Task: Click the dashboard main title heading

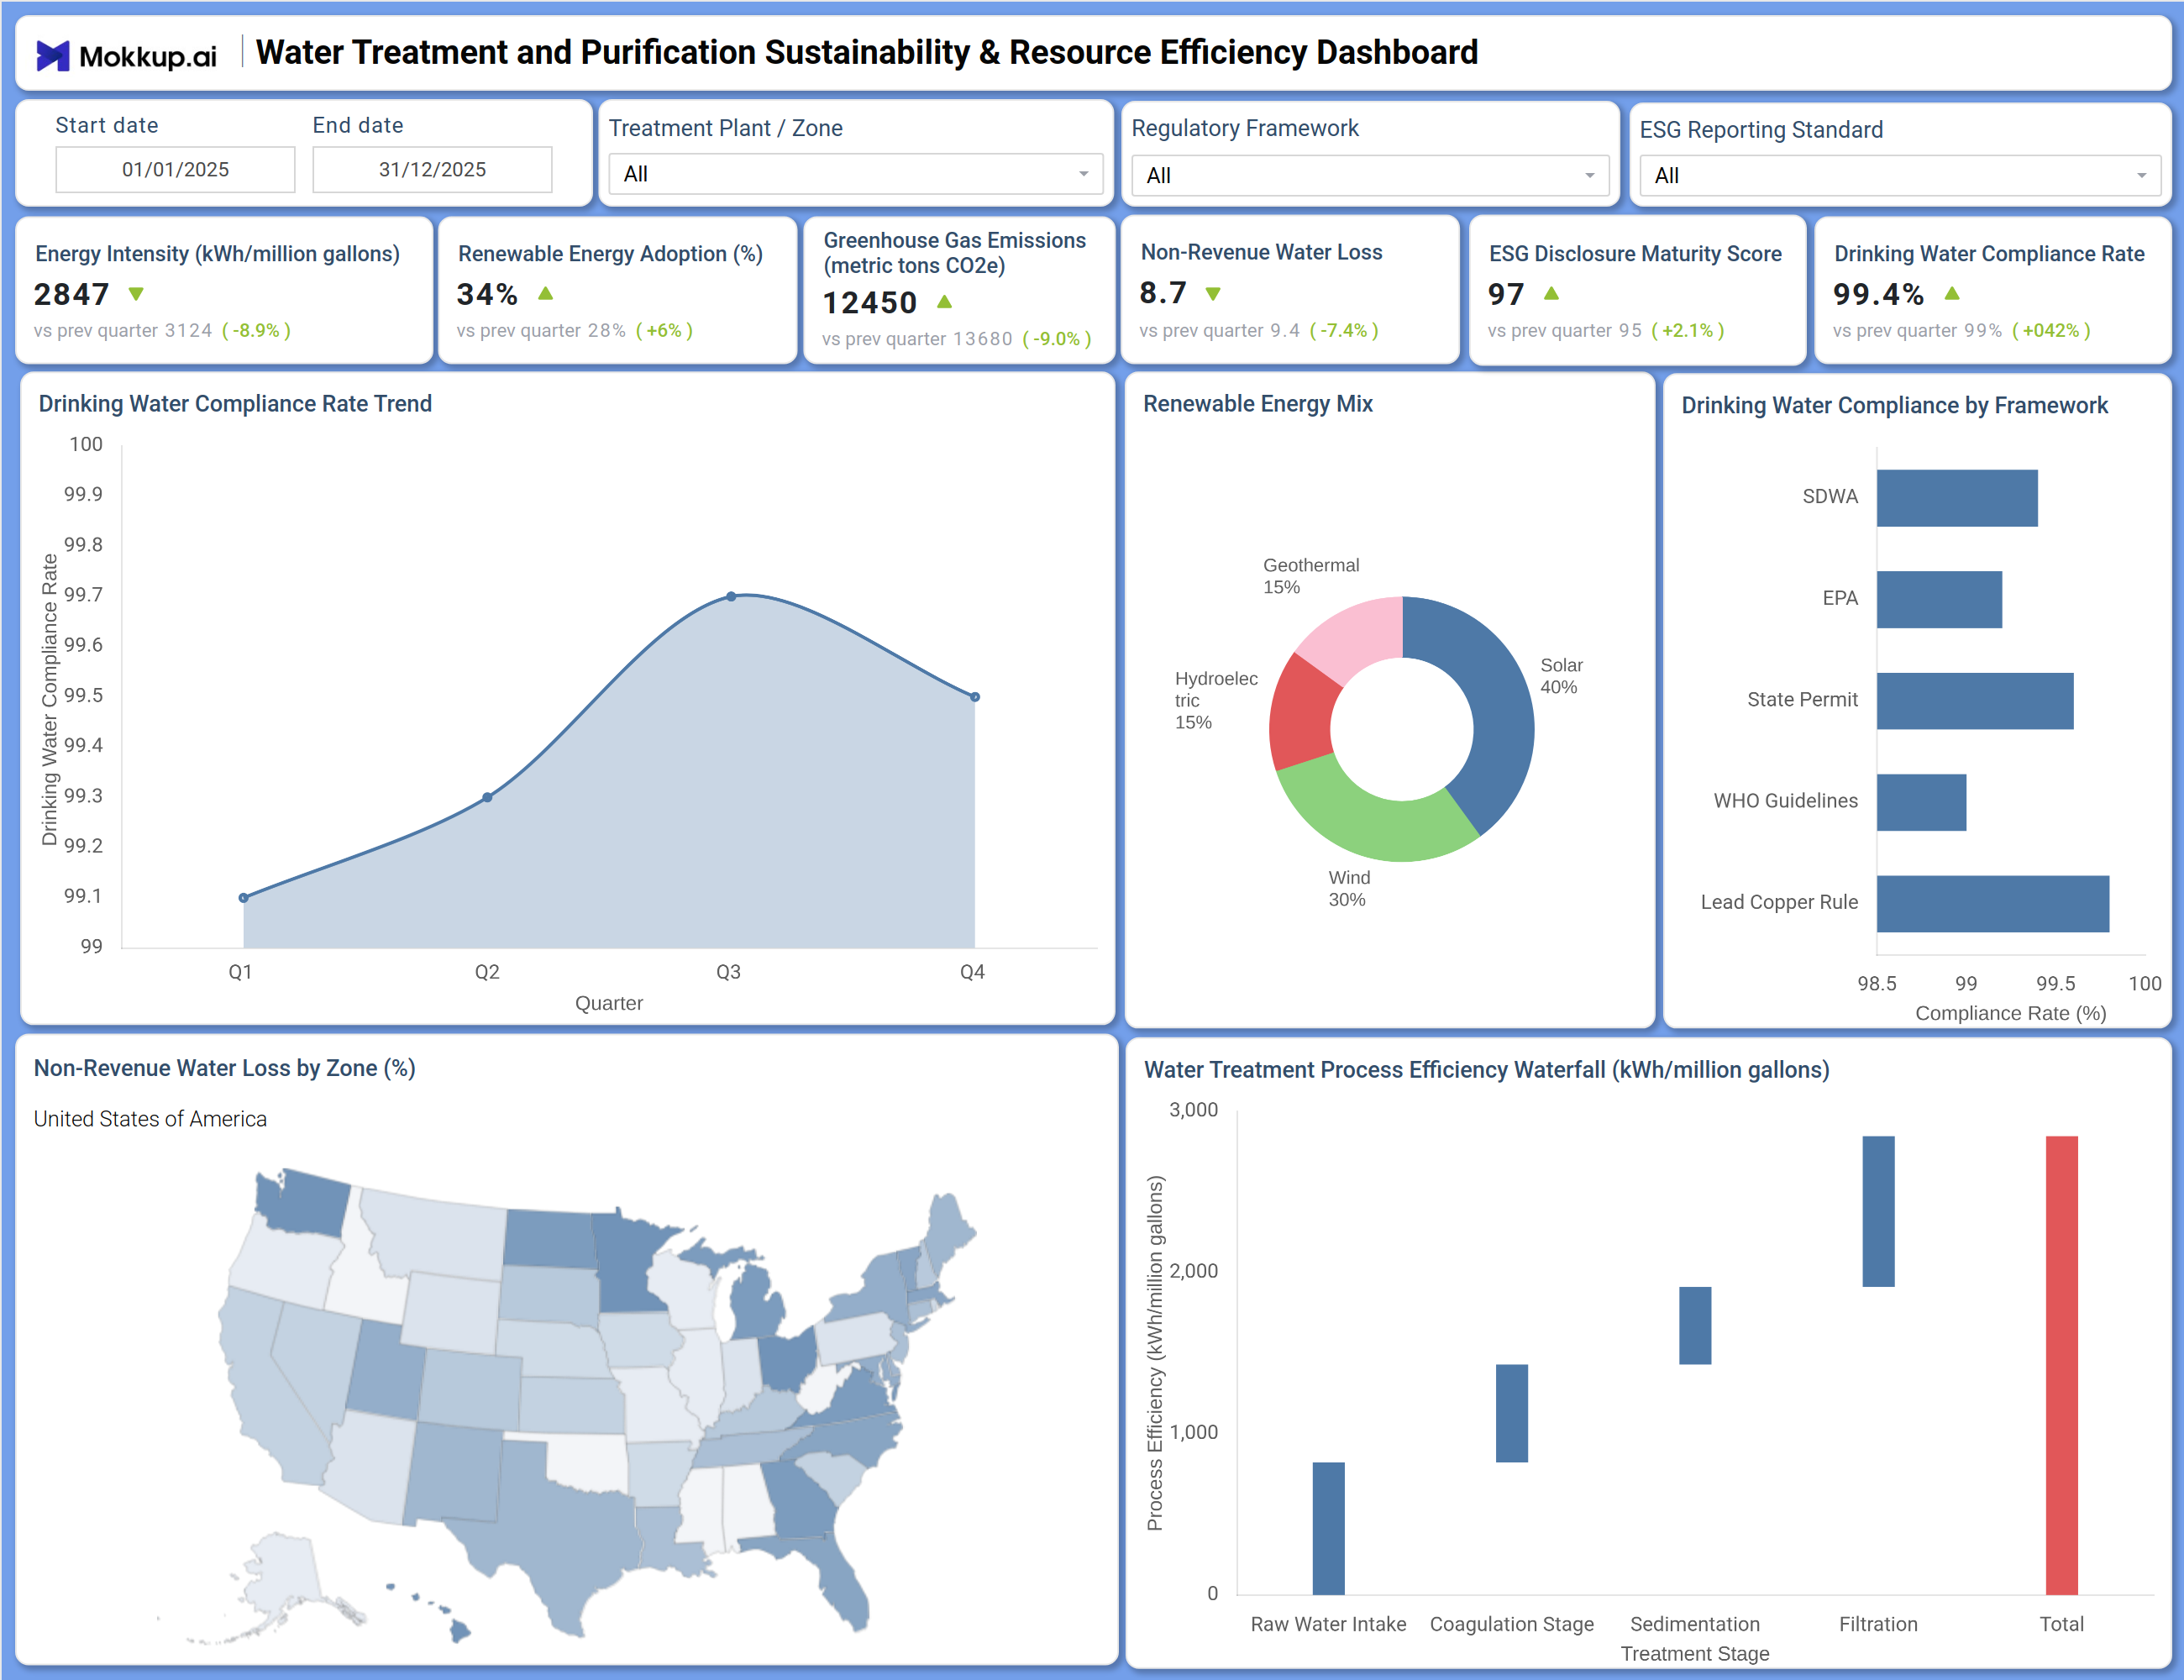Action: 866,52
